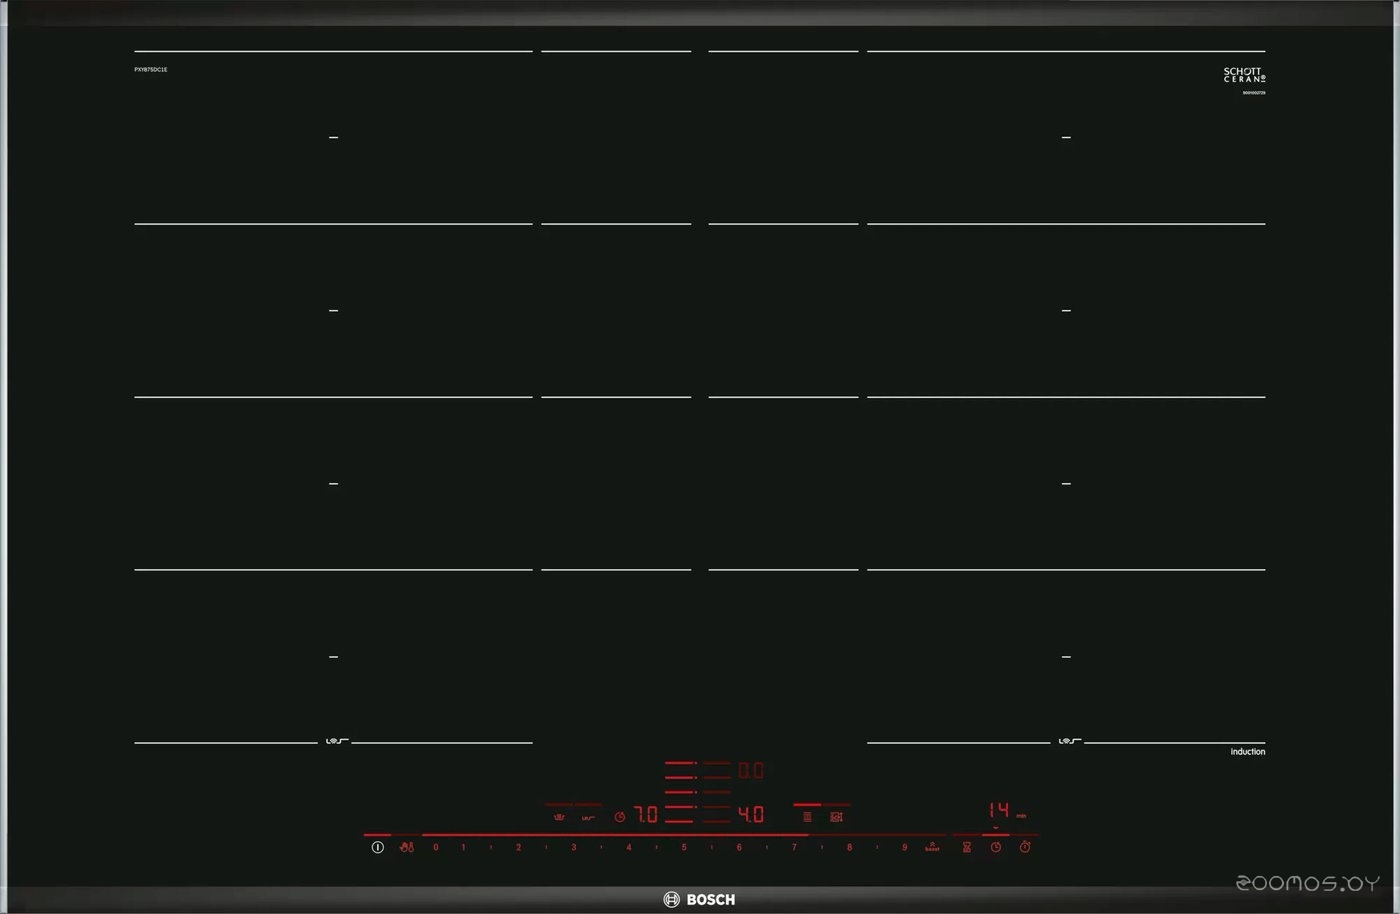Tap the stopwatch count-up timer symbol
Viewport: 1400px width, 914px height.
click(1025, 847)
